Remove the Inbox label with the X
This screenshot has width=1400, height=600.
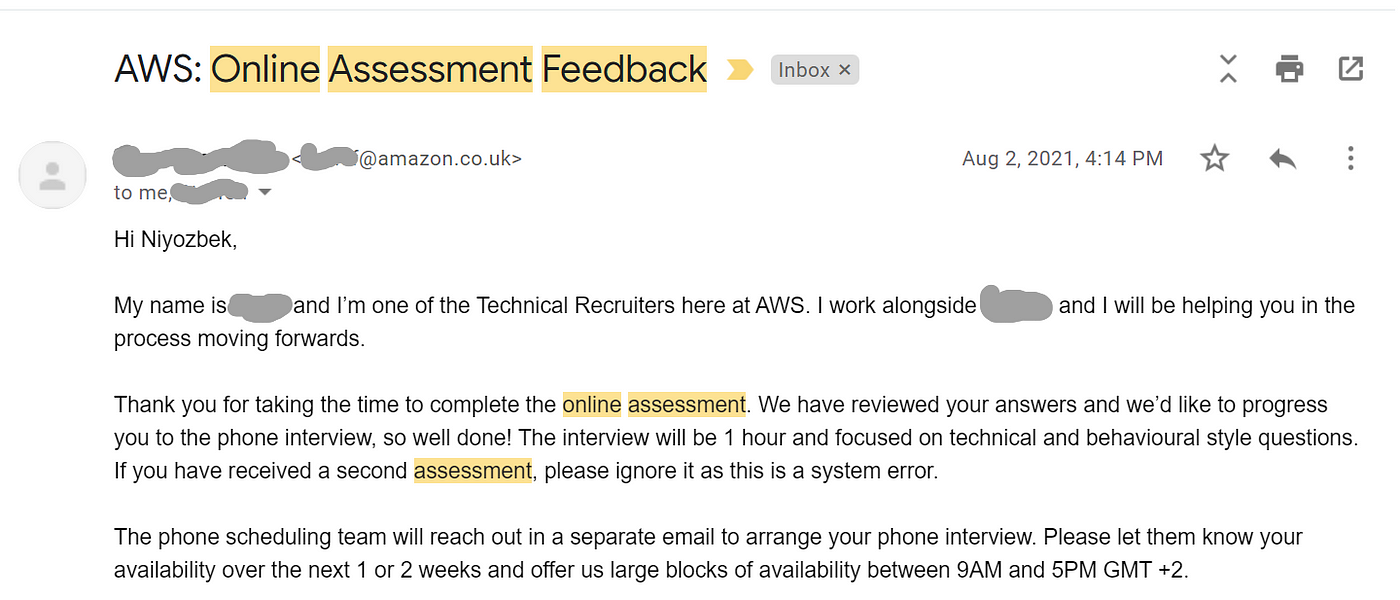click(x=845, y=70)
